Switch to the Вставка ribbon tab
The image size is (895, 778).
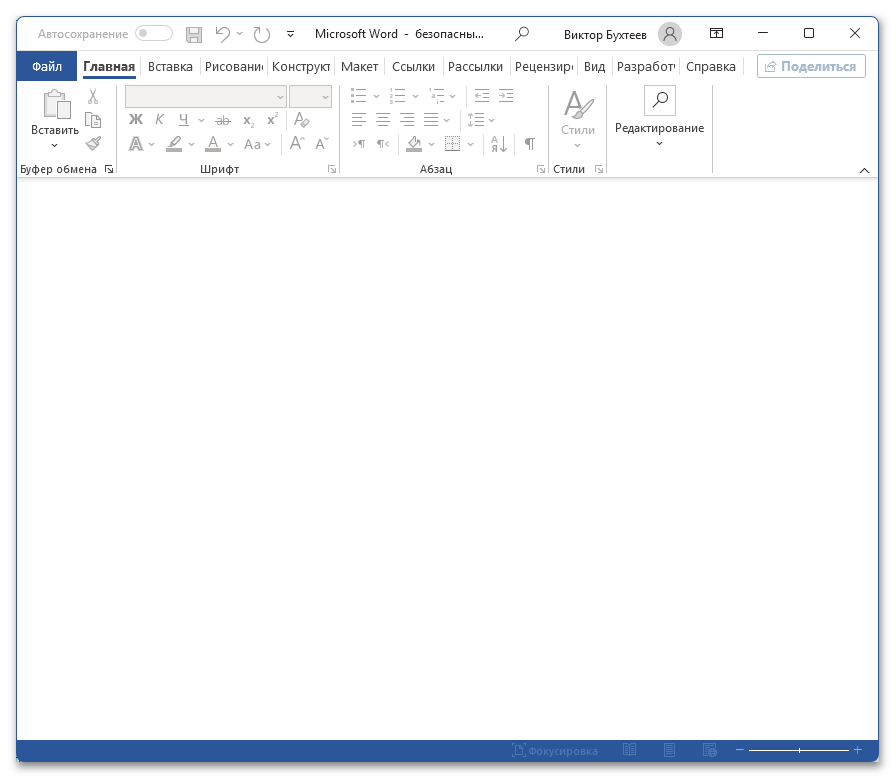click(x=169, y=66)
